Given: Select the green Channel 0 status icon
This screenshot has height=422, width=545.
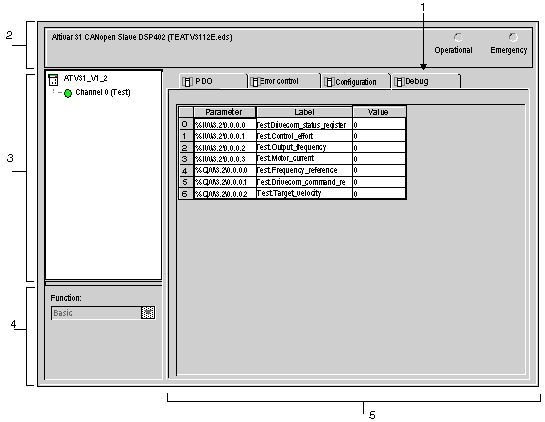Looking at the screenshot, I should [68, 93].
